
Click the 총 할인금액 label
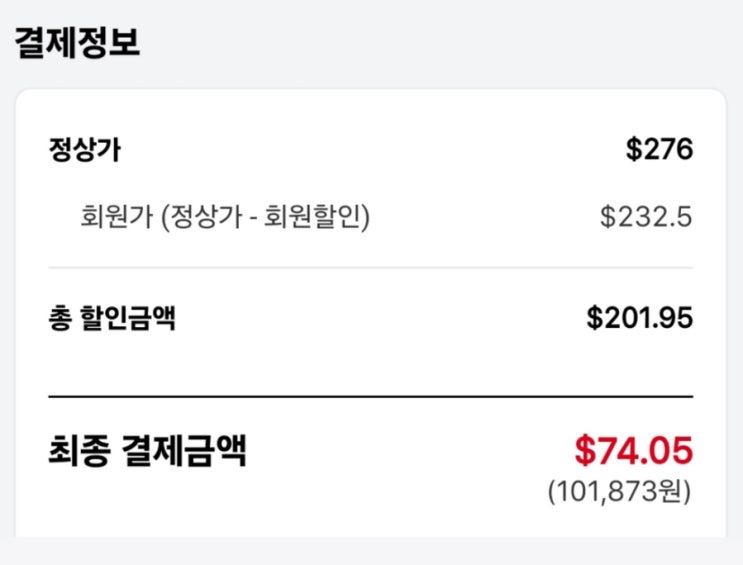pyautogui.click(x=112, y=319)
